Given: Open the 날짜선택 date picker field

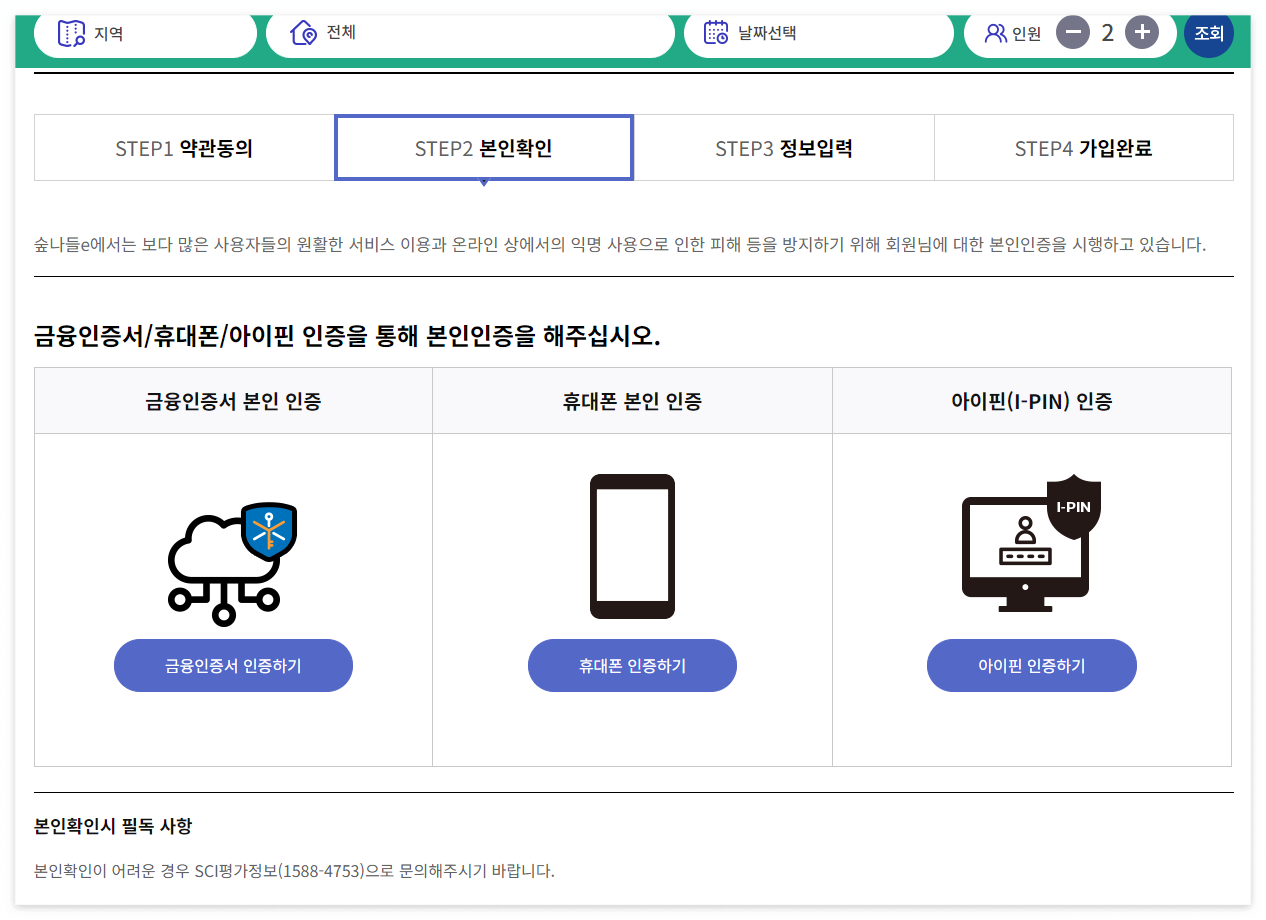Looking at the screenshot, I should [820, 32].
